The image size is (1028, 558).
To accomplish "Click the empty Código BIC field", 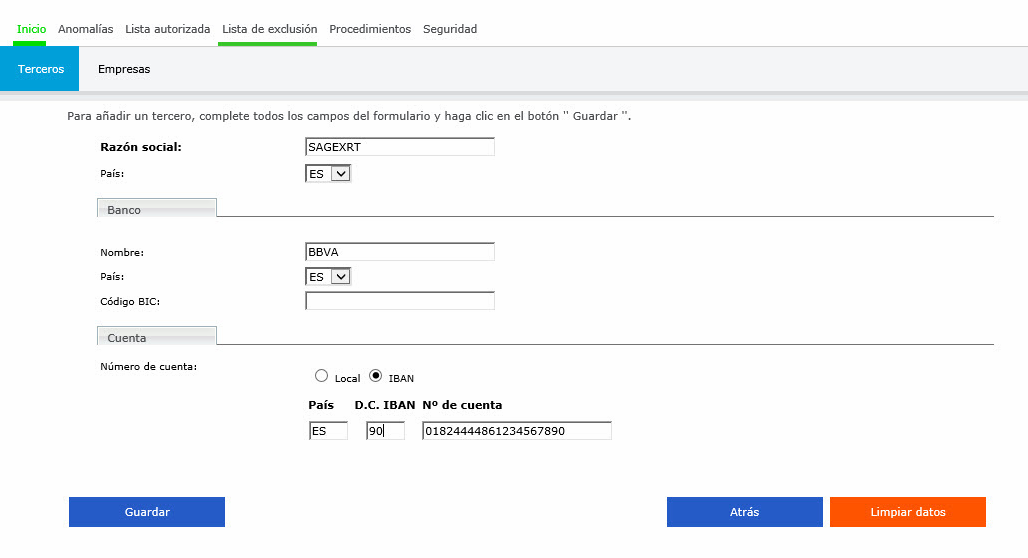I will (x=400, y=301).
